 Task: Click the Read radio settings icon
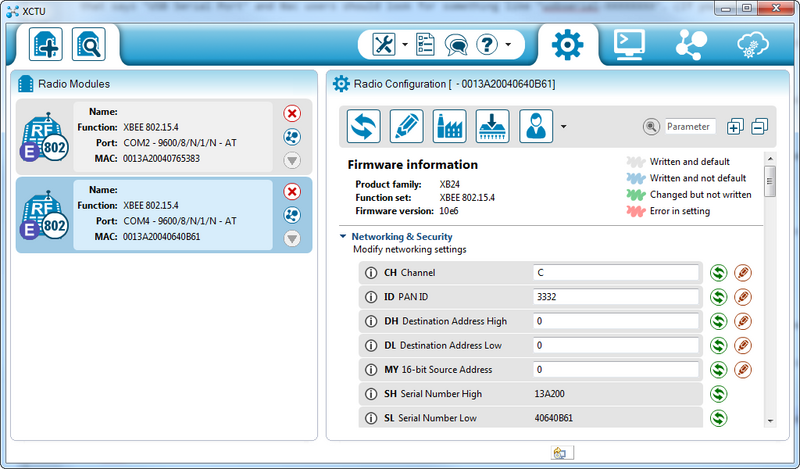[x=364, y=126]
